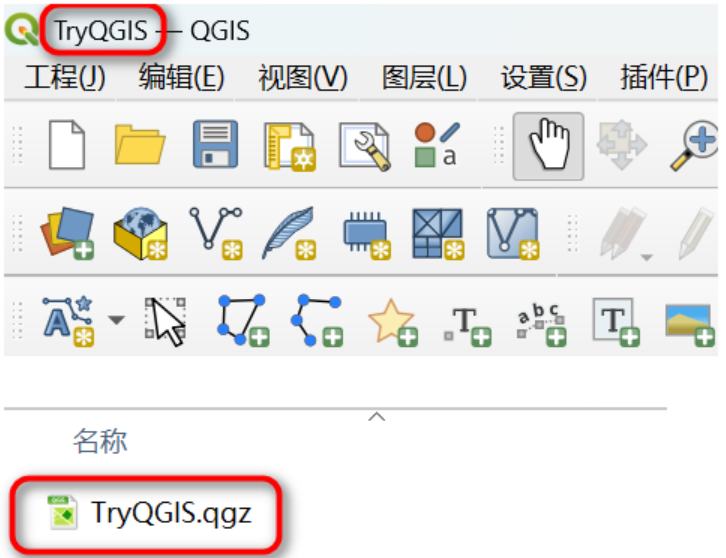Create a new virtual layer

coord(513,233)
